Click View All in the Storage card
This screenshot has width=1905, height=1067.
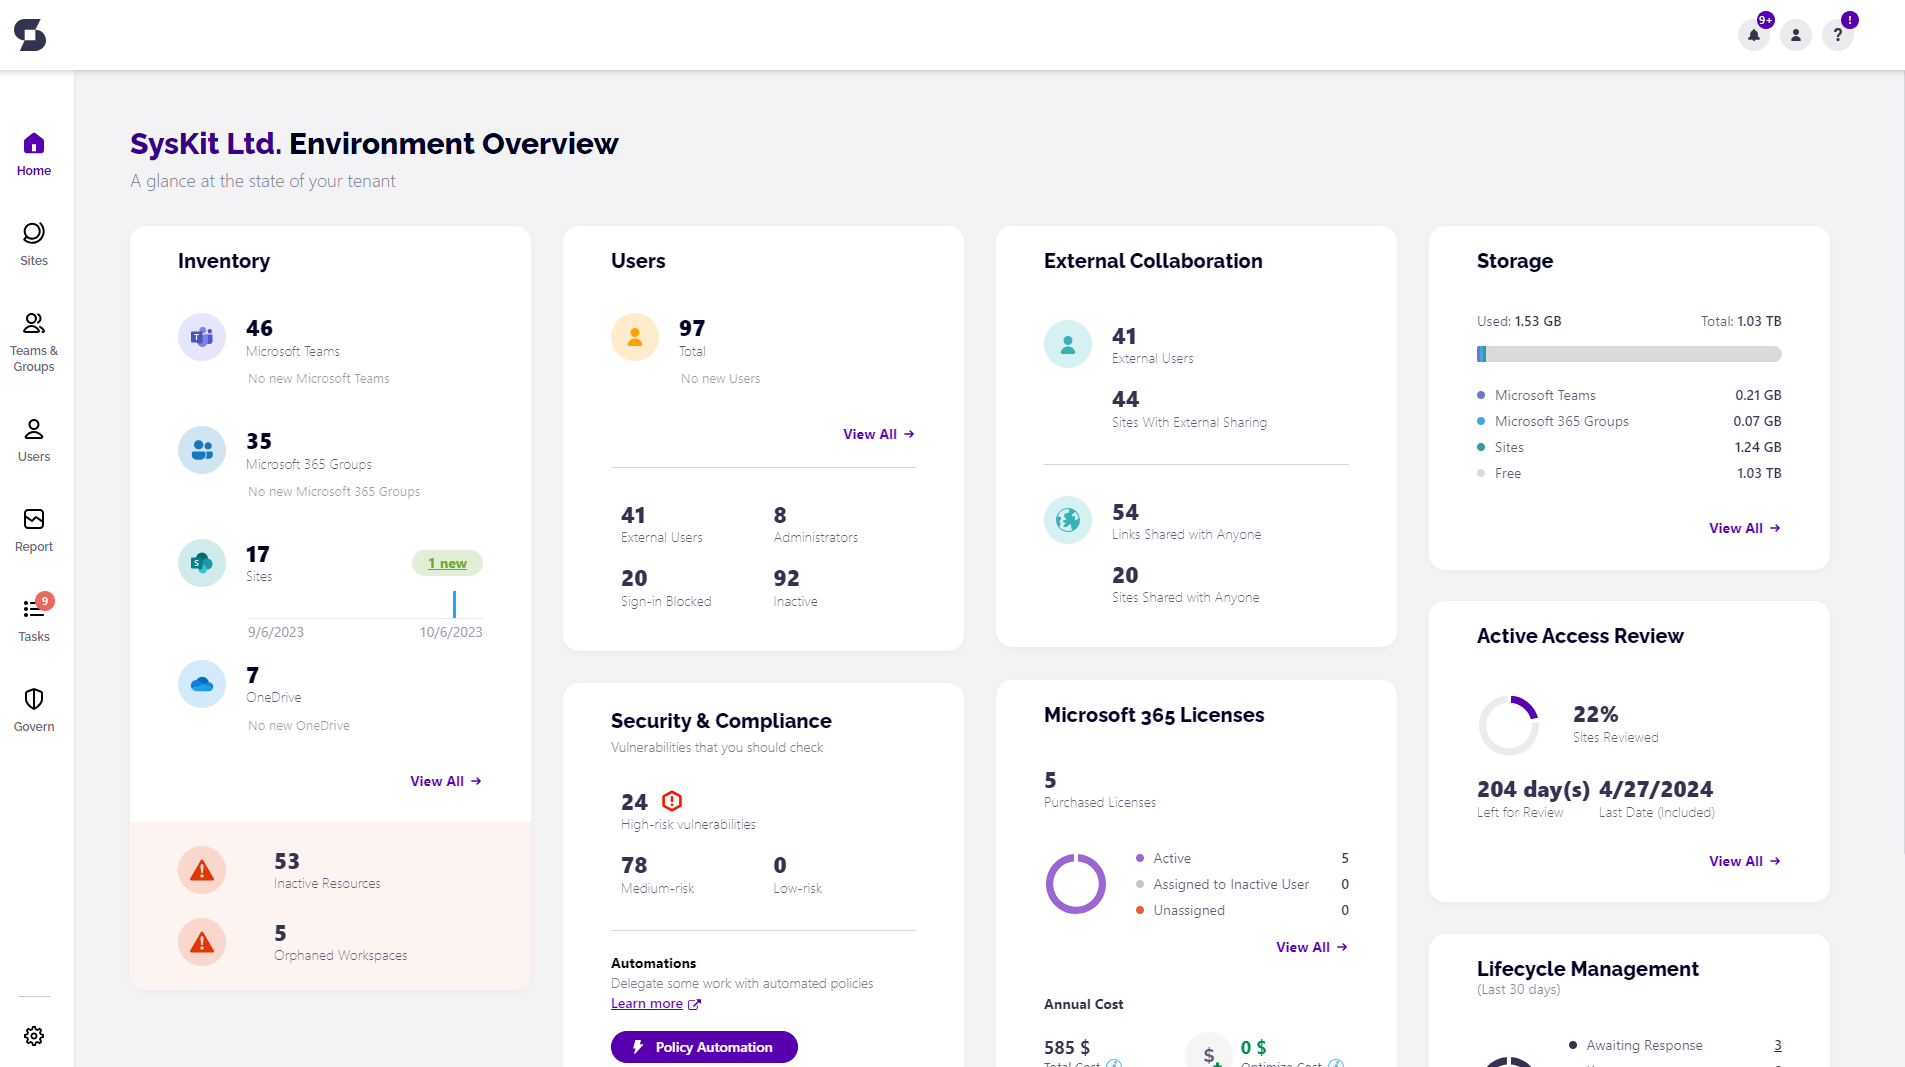click(1744, 528)
